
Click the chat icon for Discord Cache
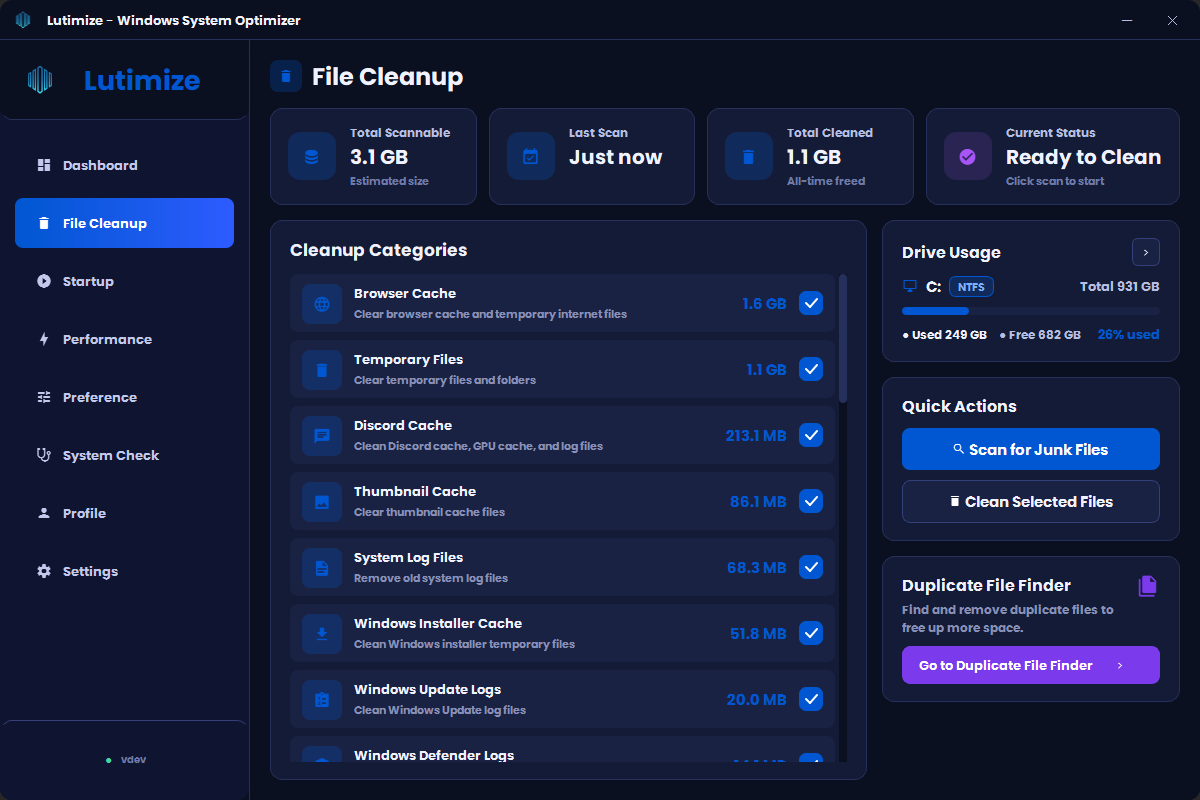coord(322,436)
